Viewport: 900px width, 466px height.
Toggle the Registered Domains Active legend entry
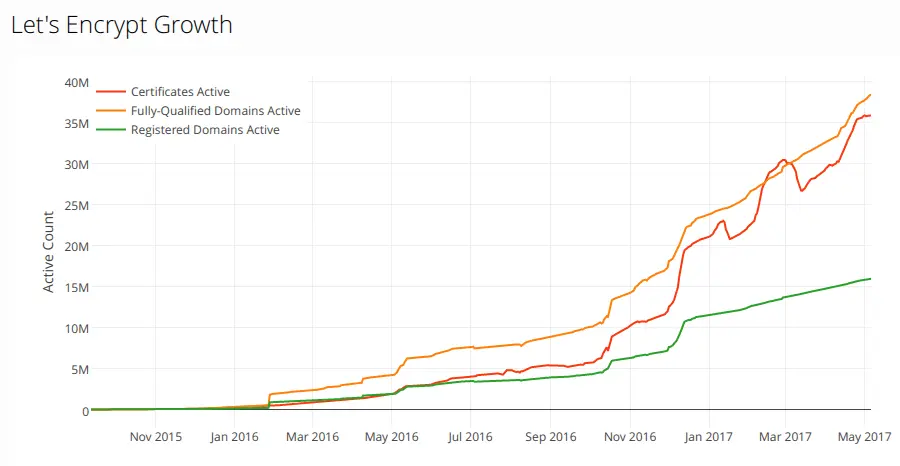pos(188,130)
